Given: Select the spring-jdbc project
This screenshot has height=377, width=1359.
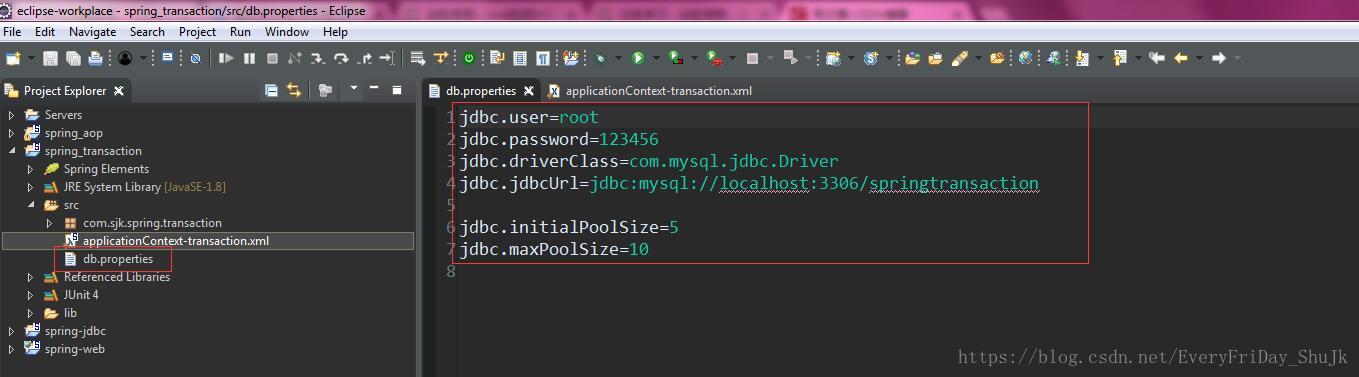Looking at the screenshot, I should pyautogui.click(x=75, y=331).
